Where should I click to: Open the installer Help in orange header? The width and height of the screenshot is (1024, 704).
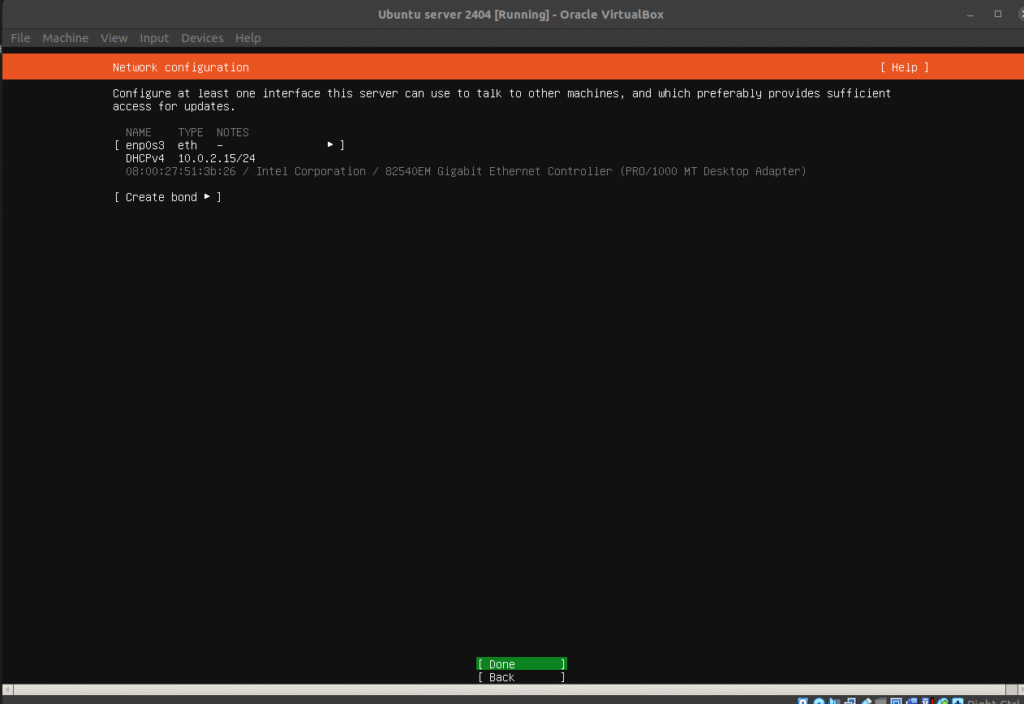pyautogui.click(x=904, y=67)
